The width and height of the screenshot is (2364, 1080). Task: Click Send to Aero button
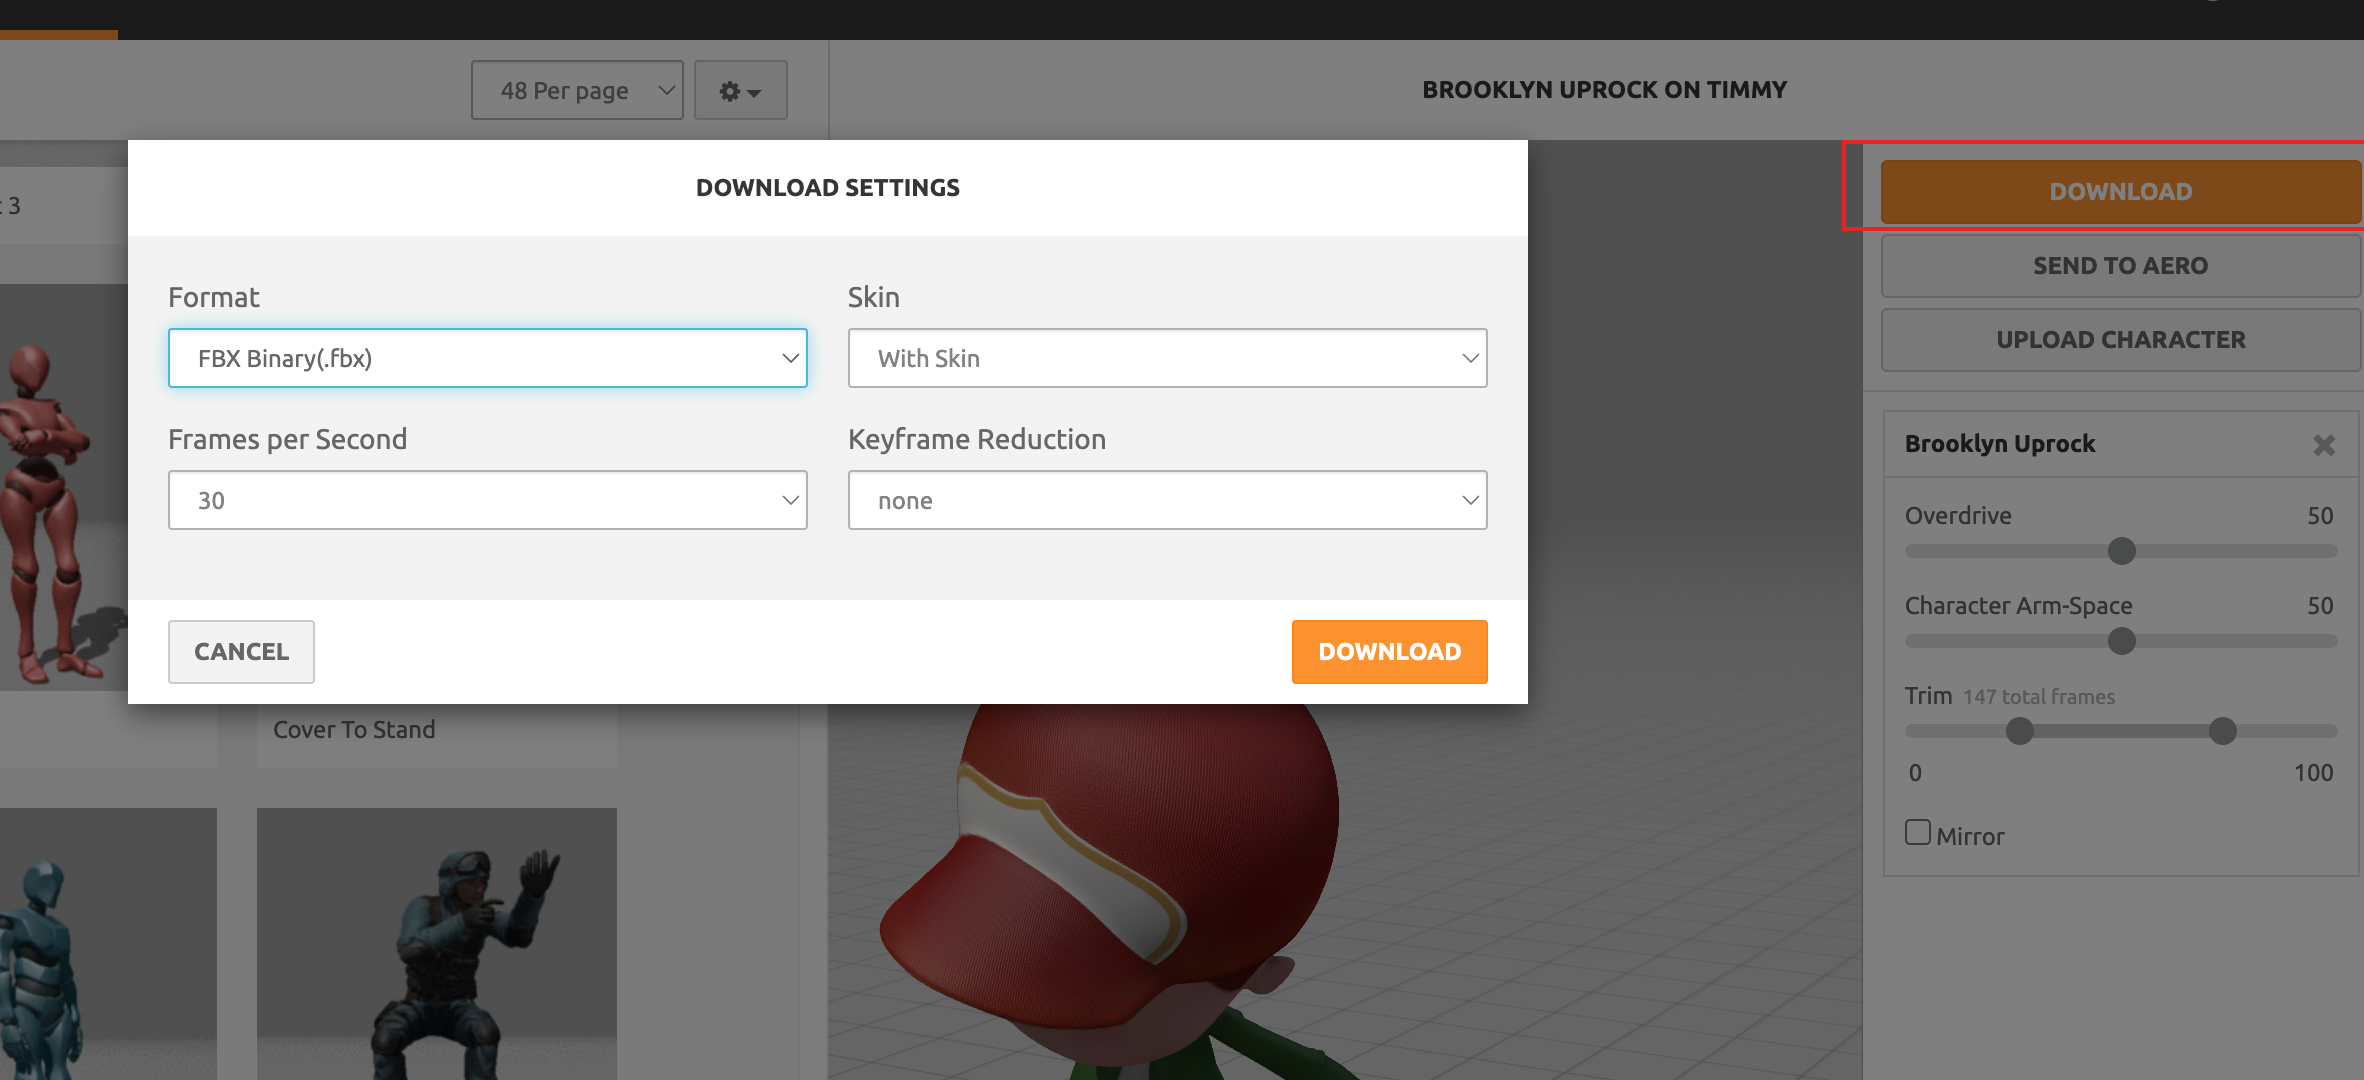coord(2120,266)
